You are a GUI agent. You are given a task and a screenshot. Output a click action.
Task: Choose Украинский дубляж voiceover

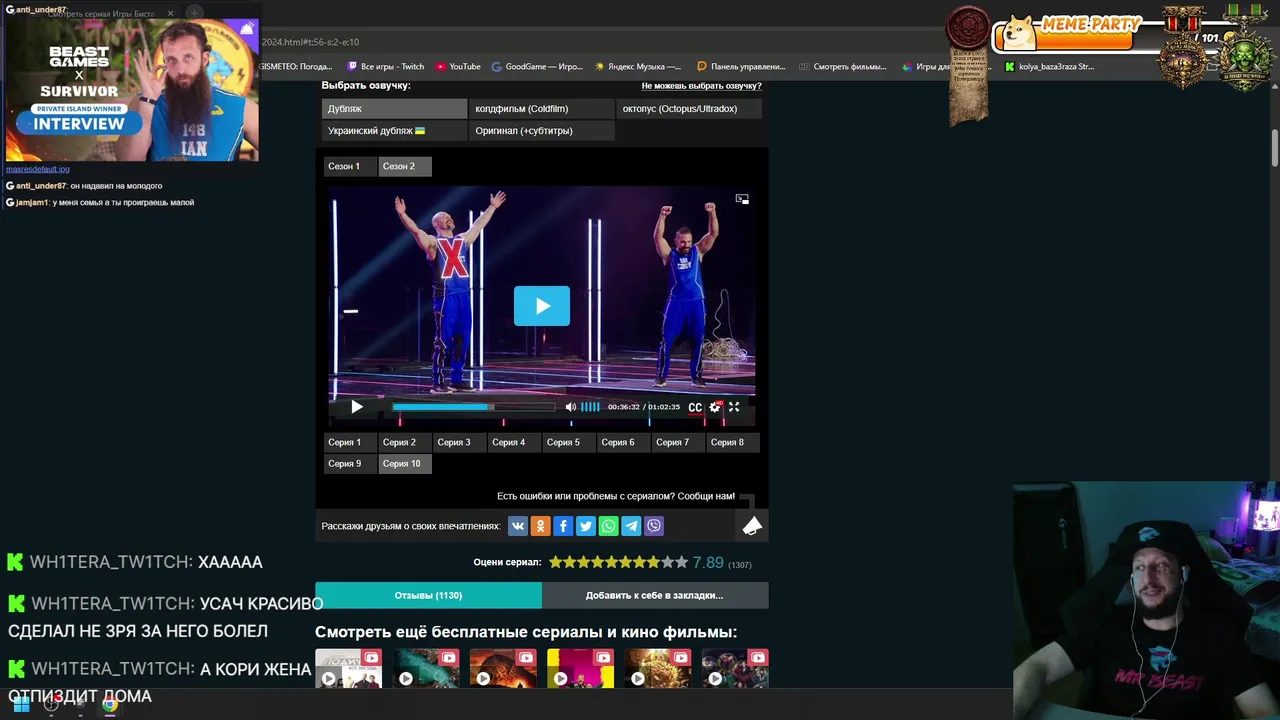tap(394, 130)
